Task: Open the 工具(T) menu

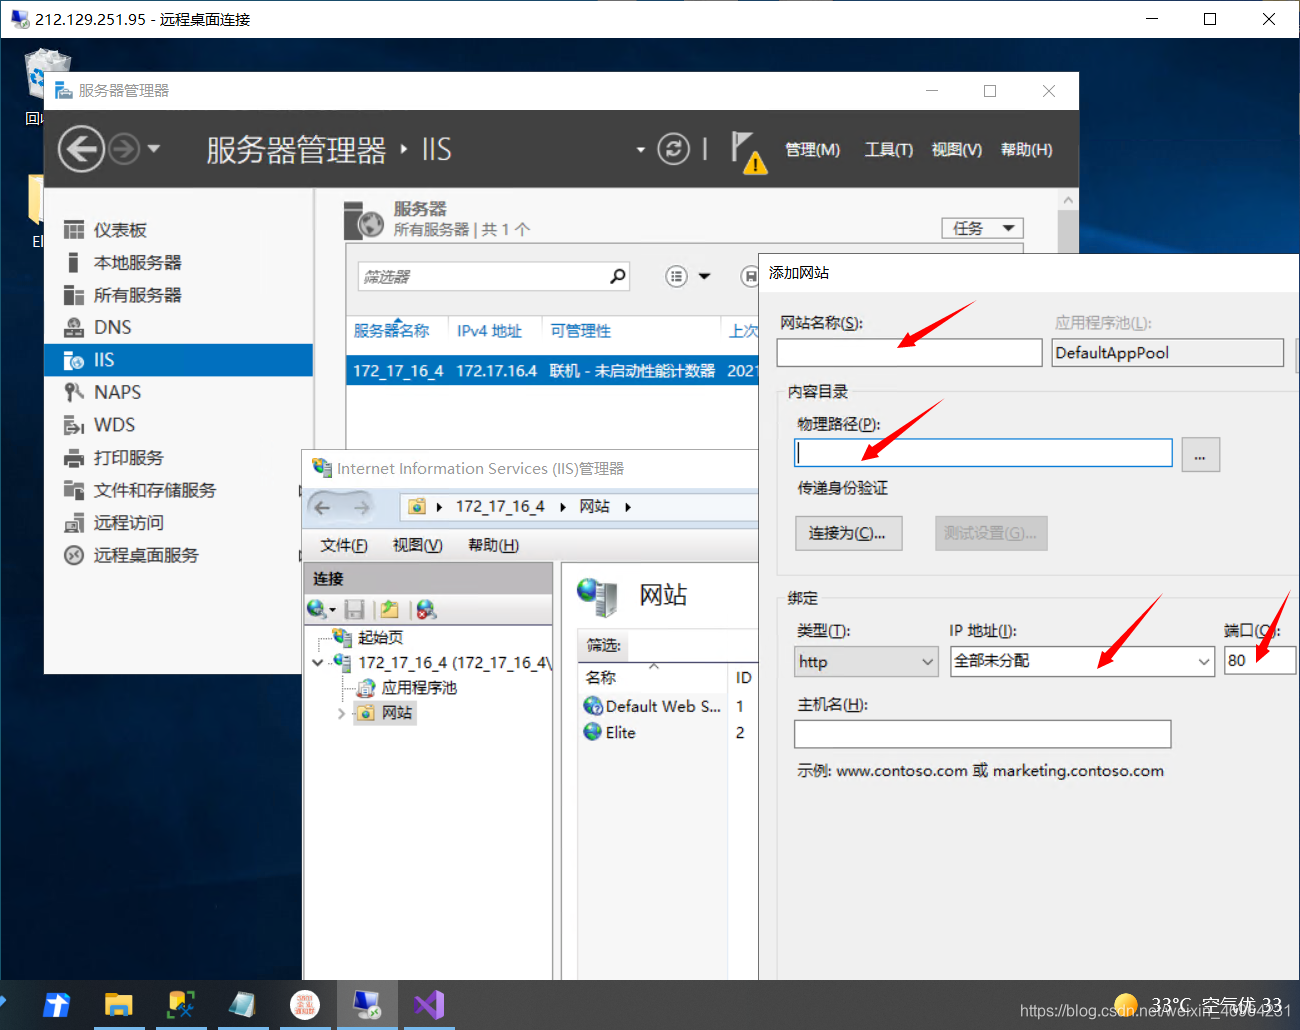Action: click(x=888, y=149)
